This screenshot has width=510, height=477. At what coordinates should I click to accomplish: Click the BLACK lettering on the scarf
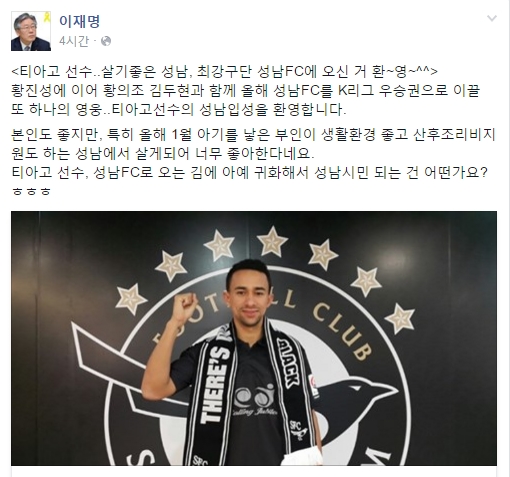(x=289, y=363)
